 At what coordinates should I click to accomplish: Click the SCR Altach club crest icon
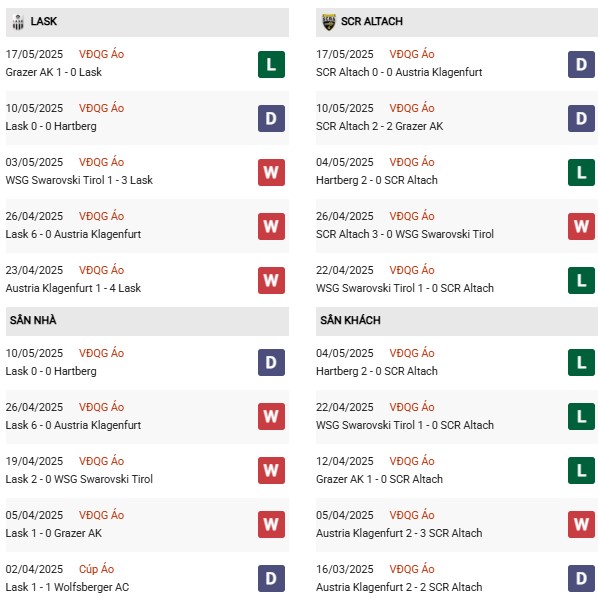pyautogui.click(x=329, y=22)
